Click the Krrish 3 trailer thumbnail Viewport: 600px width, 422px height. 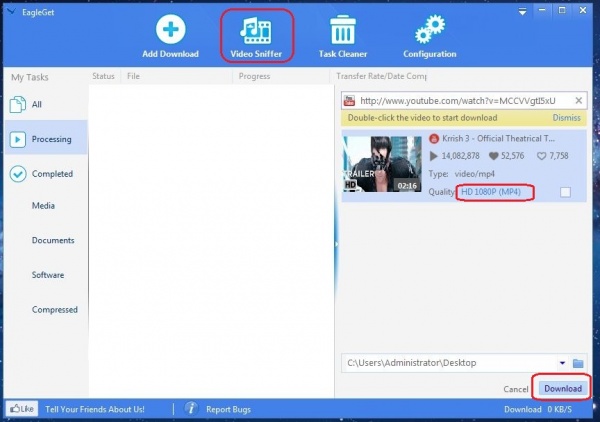pyautogui.click(x=382, y=164)
